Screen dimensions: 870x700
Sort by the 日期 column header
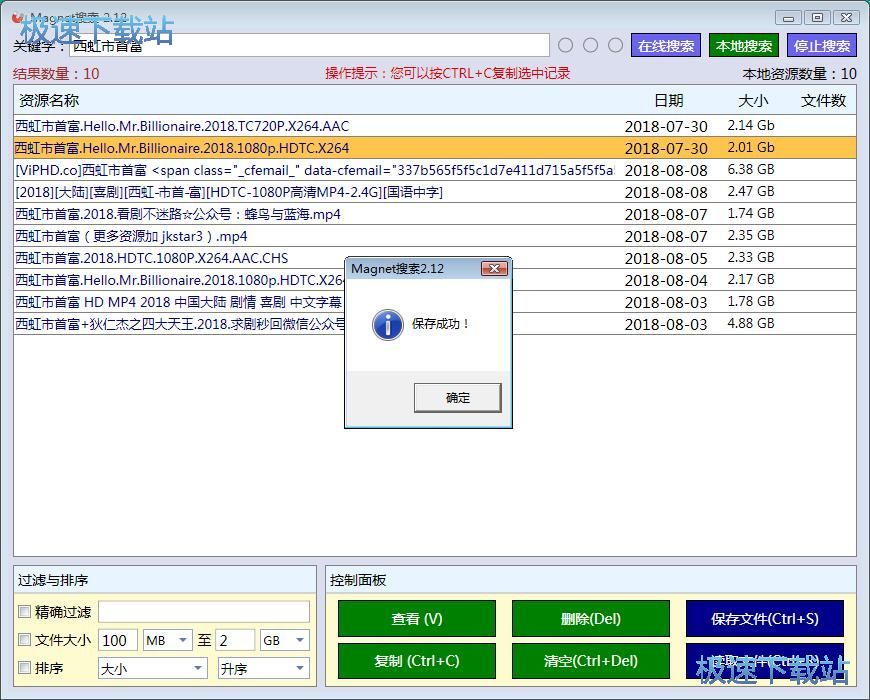click(x=669, y=100)
